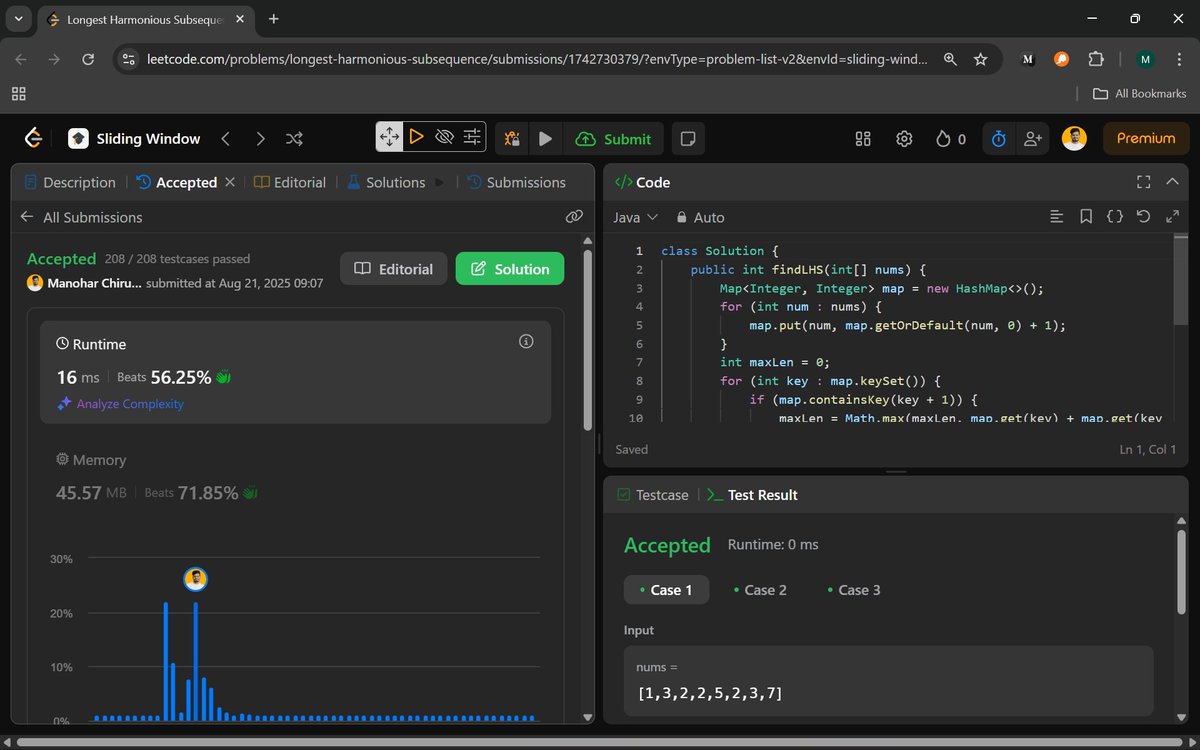Image resolution: width=1200 pixels, height=750 pixels.
Task: Toggle the stopwatch timer
Action: (x=998, y=139)
